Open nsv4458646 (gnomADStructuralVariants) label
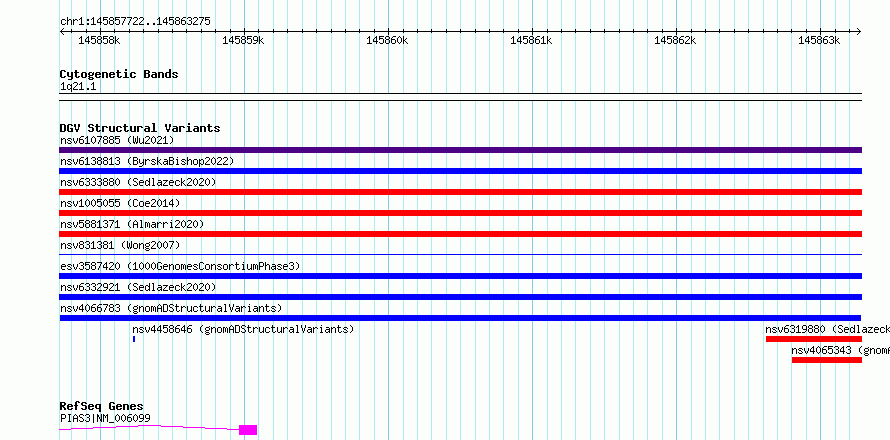The width and height of the screenshot is (890, 440). 243,329
